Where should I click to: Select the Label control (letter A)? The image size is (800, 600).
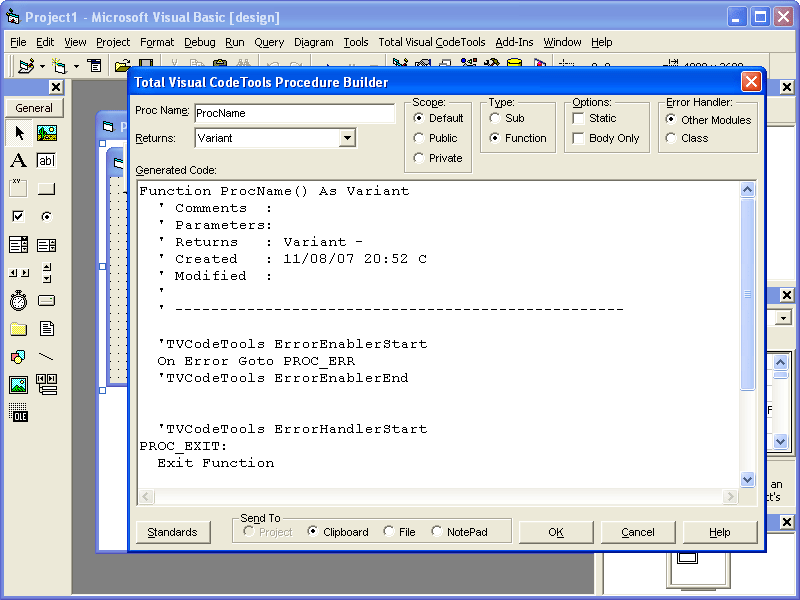click(x=19, y=161)
